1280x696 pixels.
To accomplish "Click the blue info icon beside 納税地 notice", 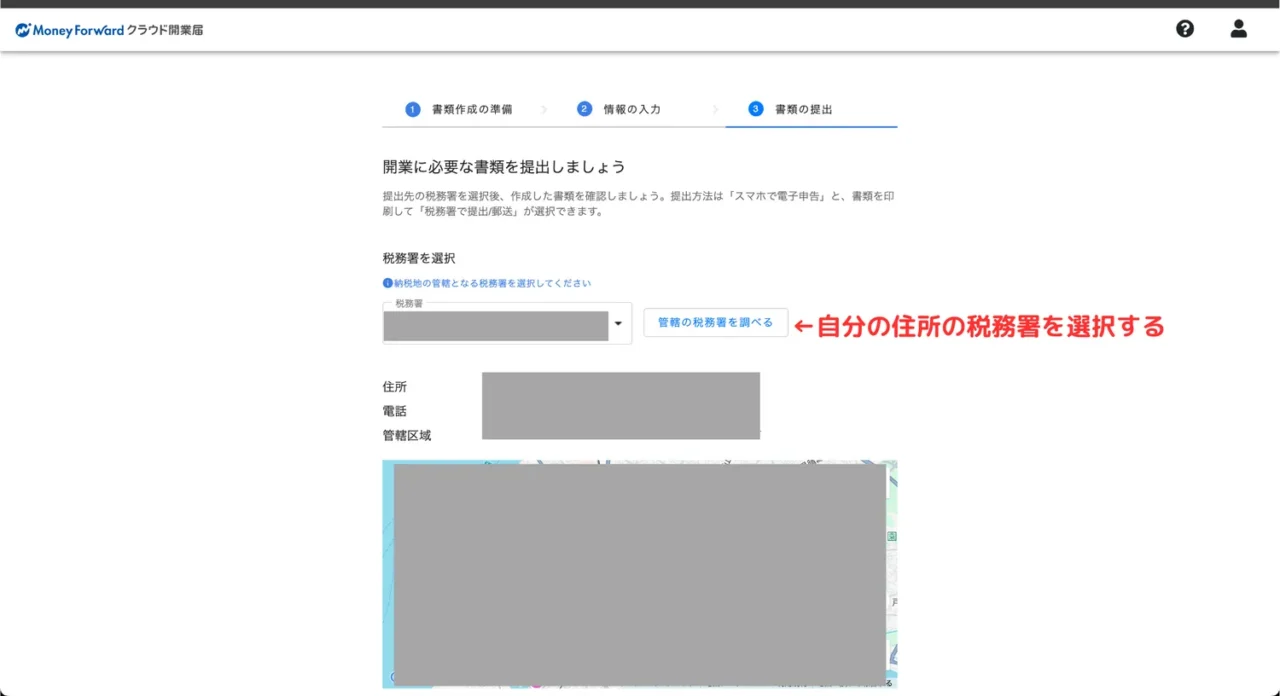I will click(388, 283).
